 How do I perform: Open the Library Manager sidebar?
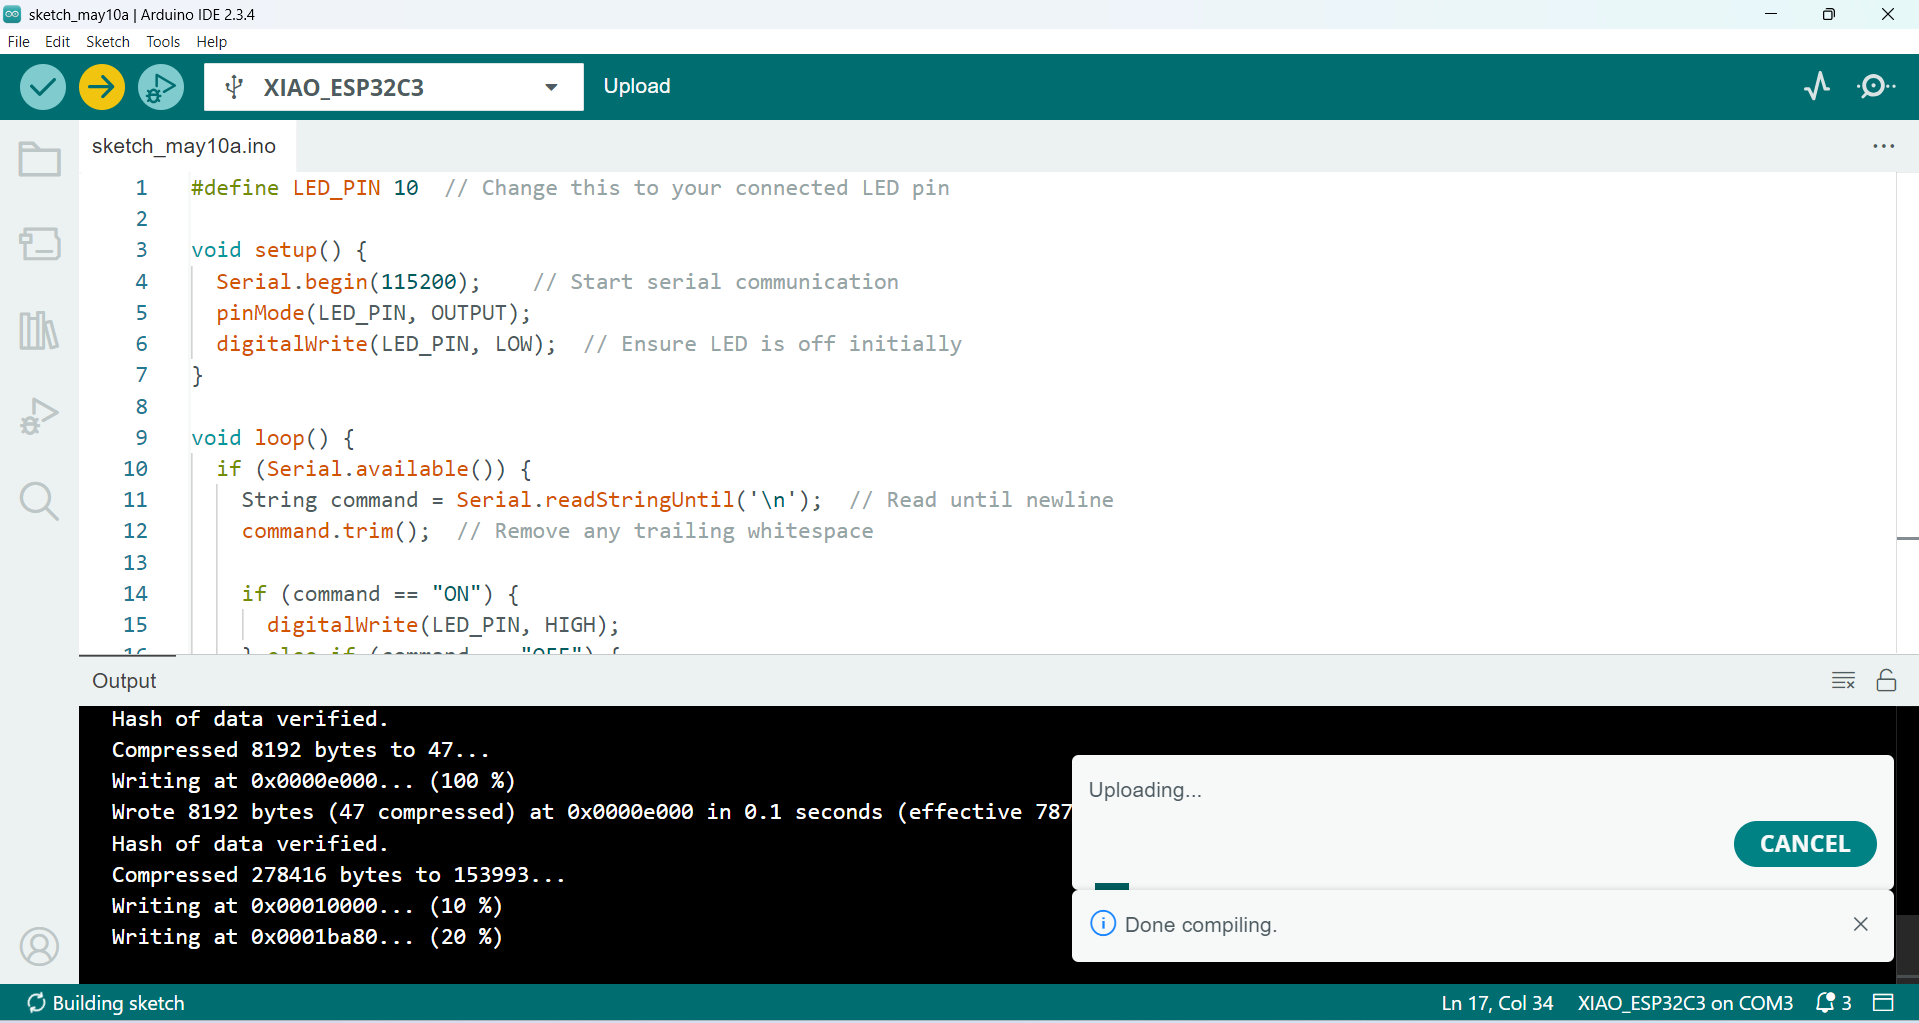tap(39, 329)
